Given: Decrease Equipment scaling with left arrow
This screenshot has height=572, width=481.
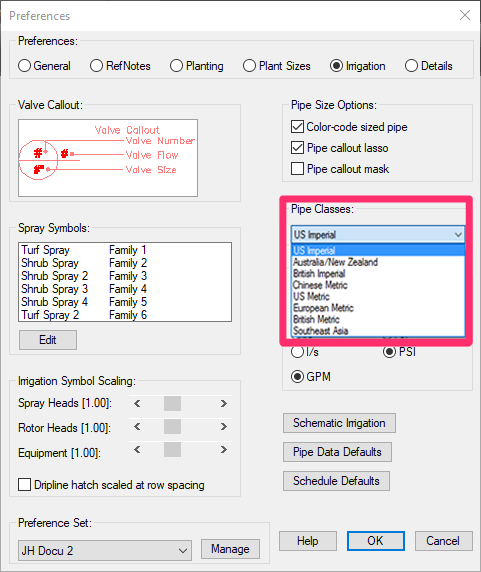Looking at the screenshot, I should (137, 450).
